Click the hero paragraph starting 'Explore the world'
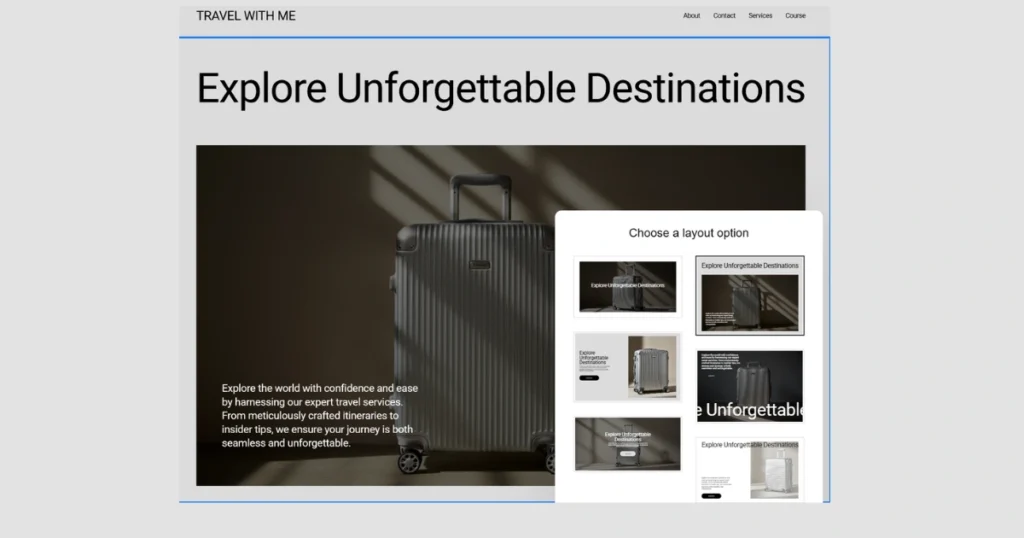This screenshot has width=1024, height=538. pos(319,415)
